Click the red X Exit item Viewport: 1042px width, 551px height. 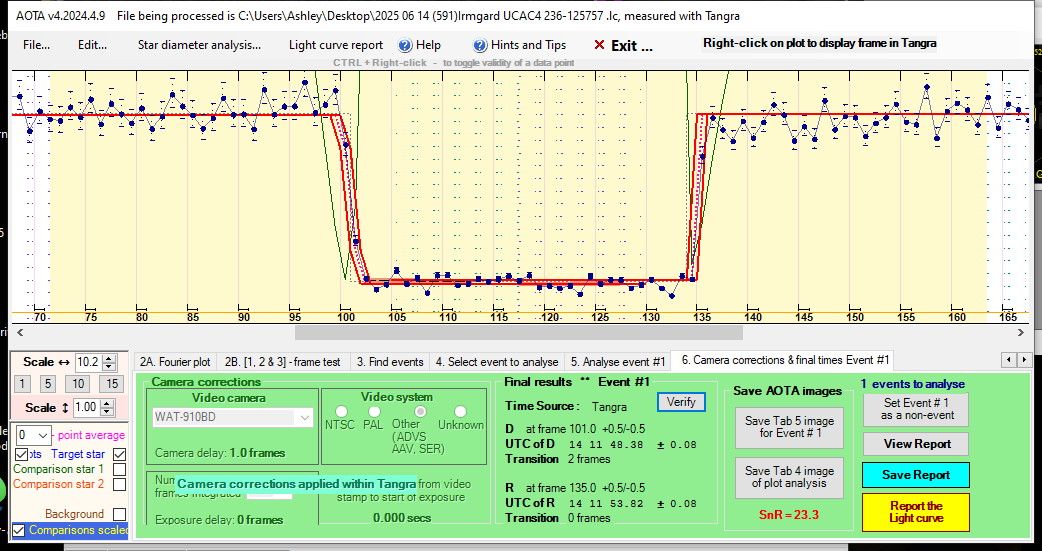(623, 45)
